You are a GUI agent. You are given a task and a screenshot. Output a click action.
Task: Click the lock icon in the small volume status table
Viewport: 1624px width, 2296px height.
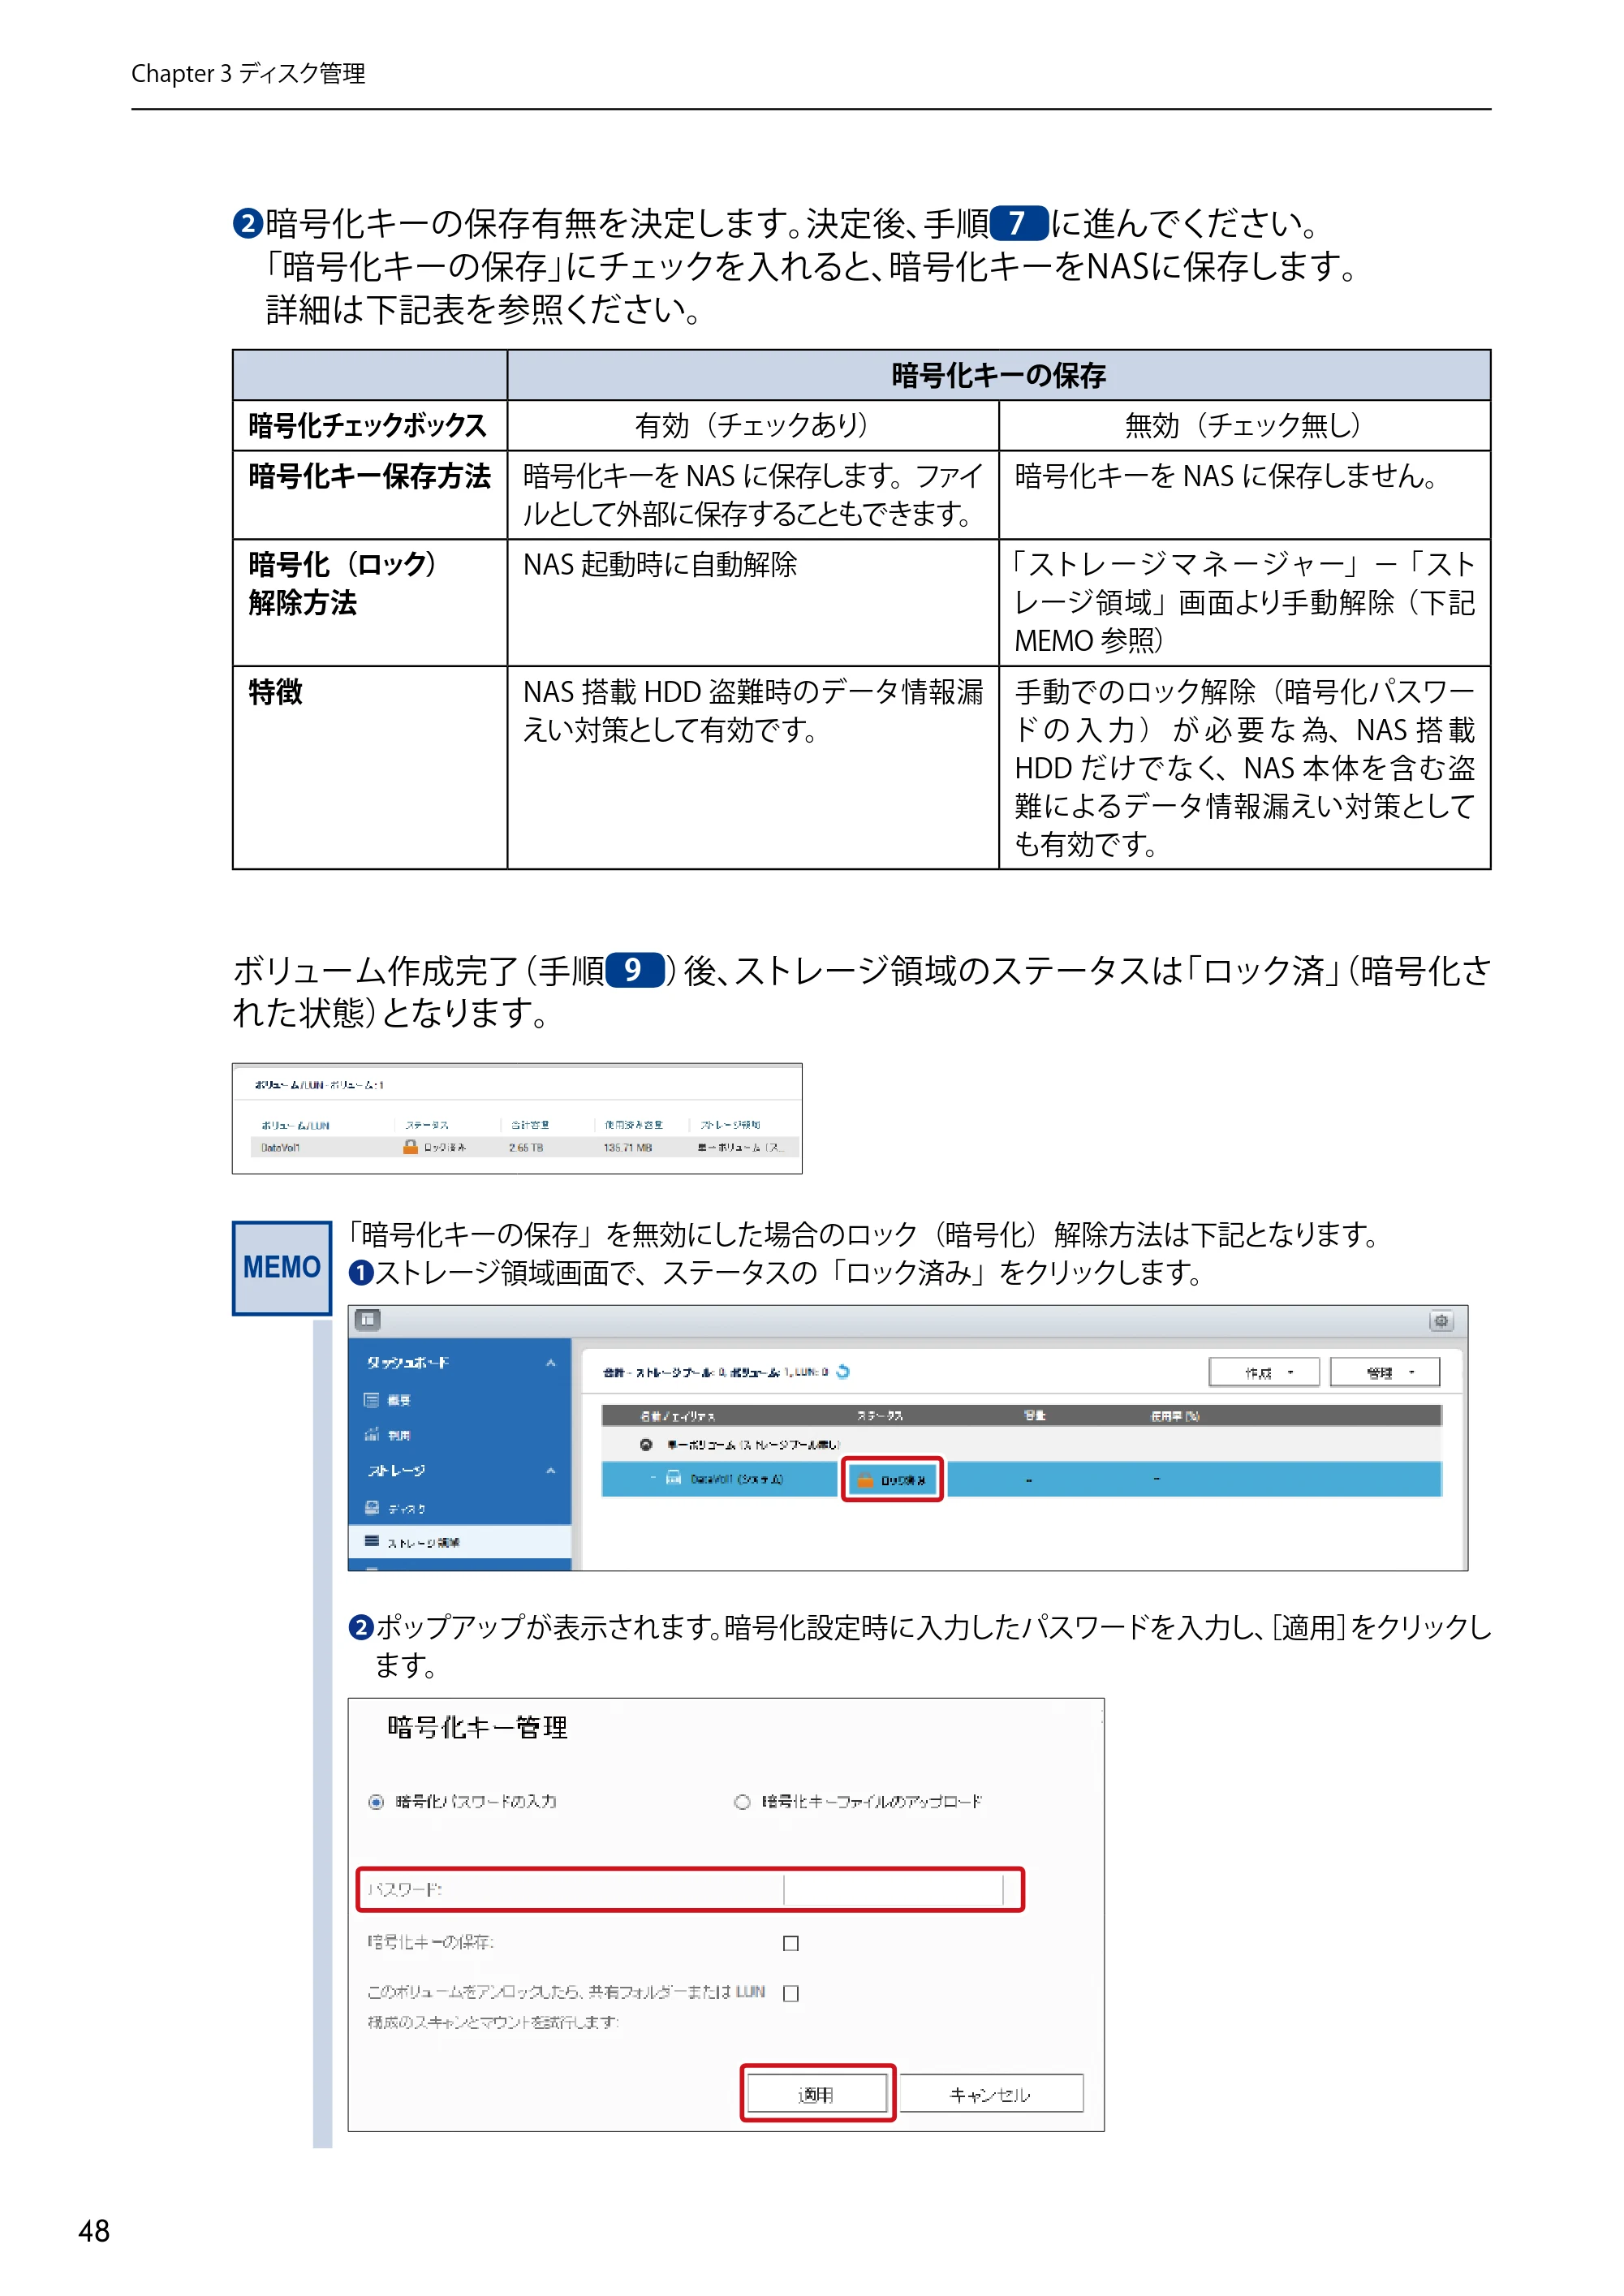(410, 1146)
